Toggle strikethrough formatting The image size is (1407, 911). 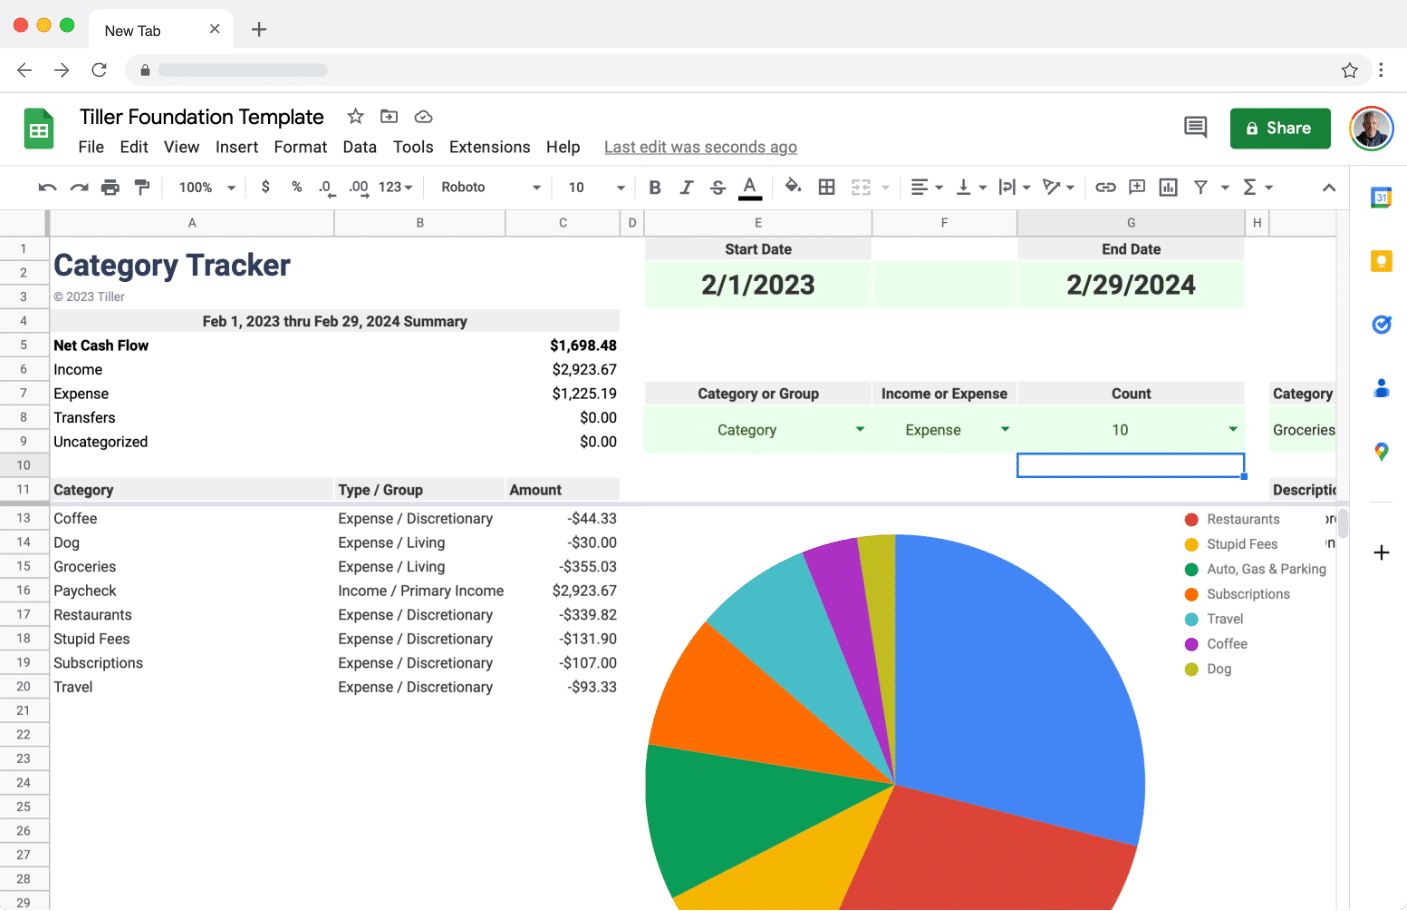coord(718,187)
